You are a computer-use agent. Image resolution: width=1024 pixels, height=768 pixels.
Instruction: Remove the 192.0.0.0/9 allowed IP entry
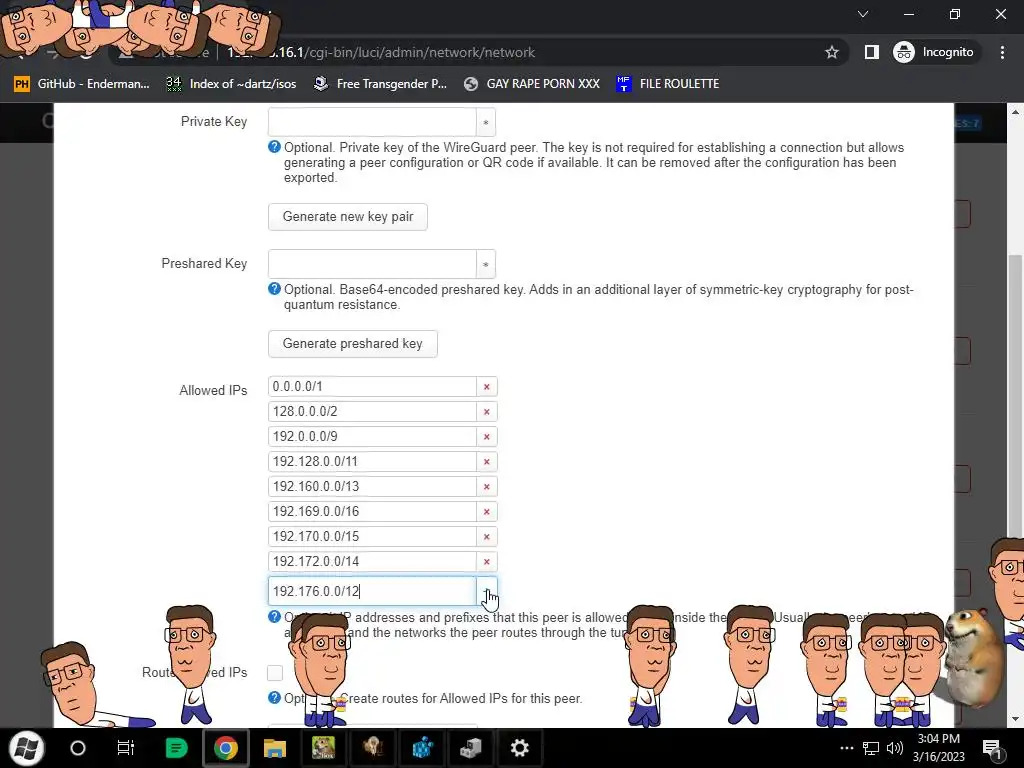pyautogui.click(x=487, y=437)
